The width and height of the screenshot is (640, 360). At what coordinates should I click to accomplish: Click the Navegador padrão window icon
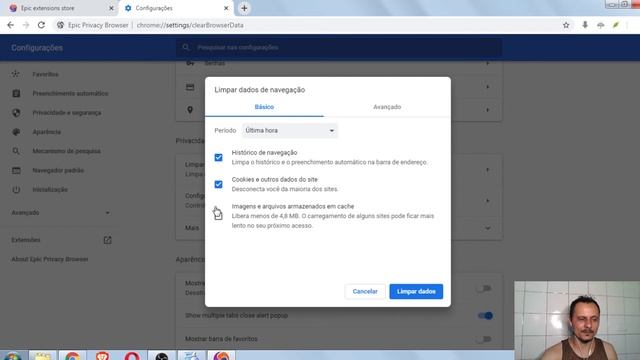(16, 170)
